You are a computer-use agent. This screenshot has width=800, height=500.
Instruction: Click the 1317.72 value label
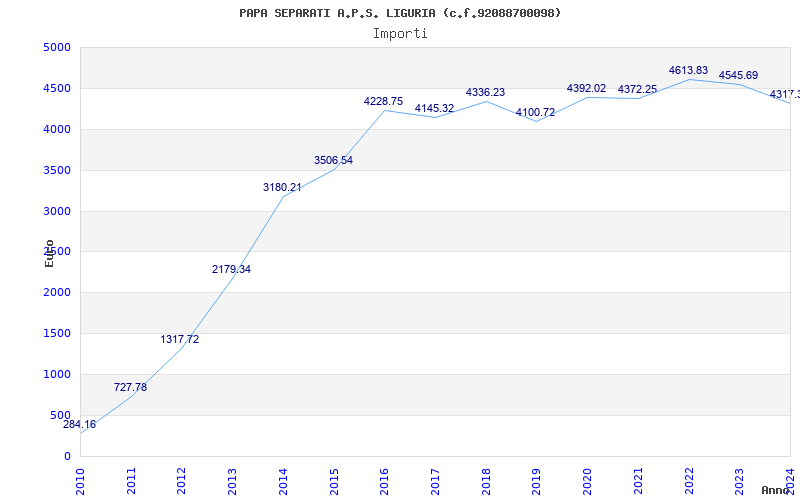pos(180,339)
